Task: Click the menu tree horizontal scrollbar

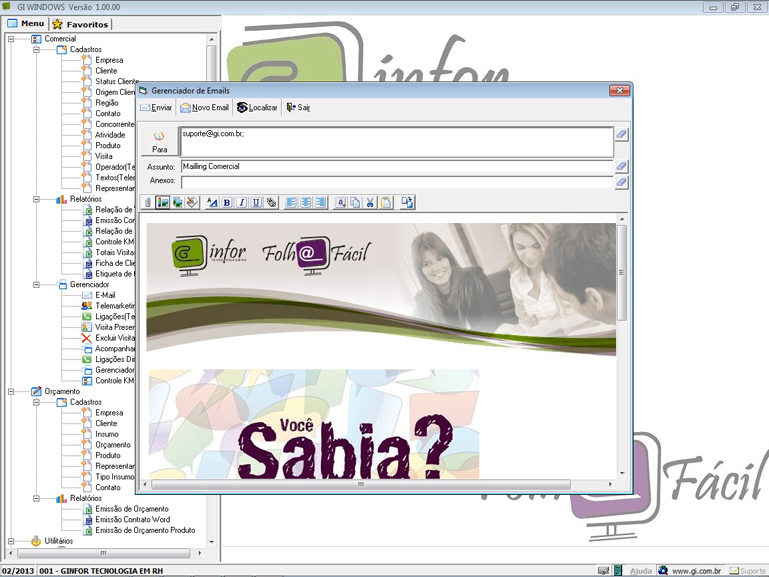Action: click(103, 553)
